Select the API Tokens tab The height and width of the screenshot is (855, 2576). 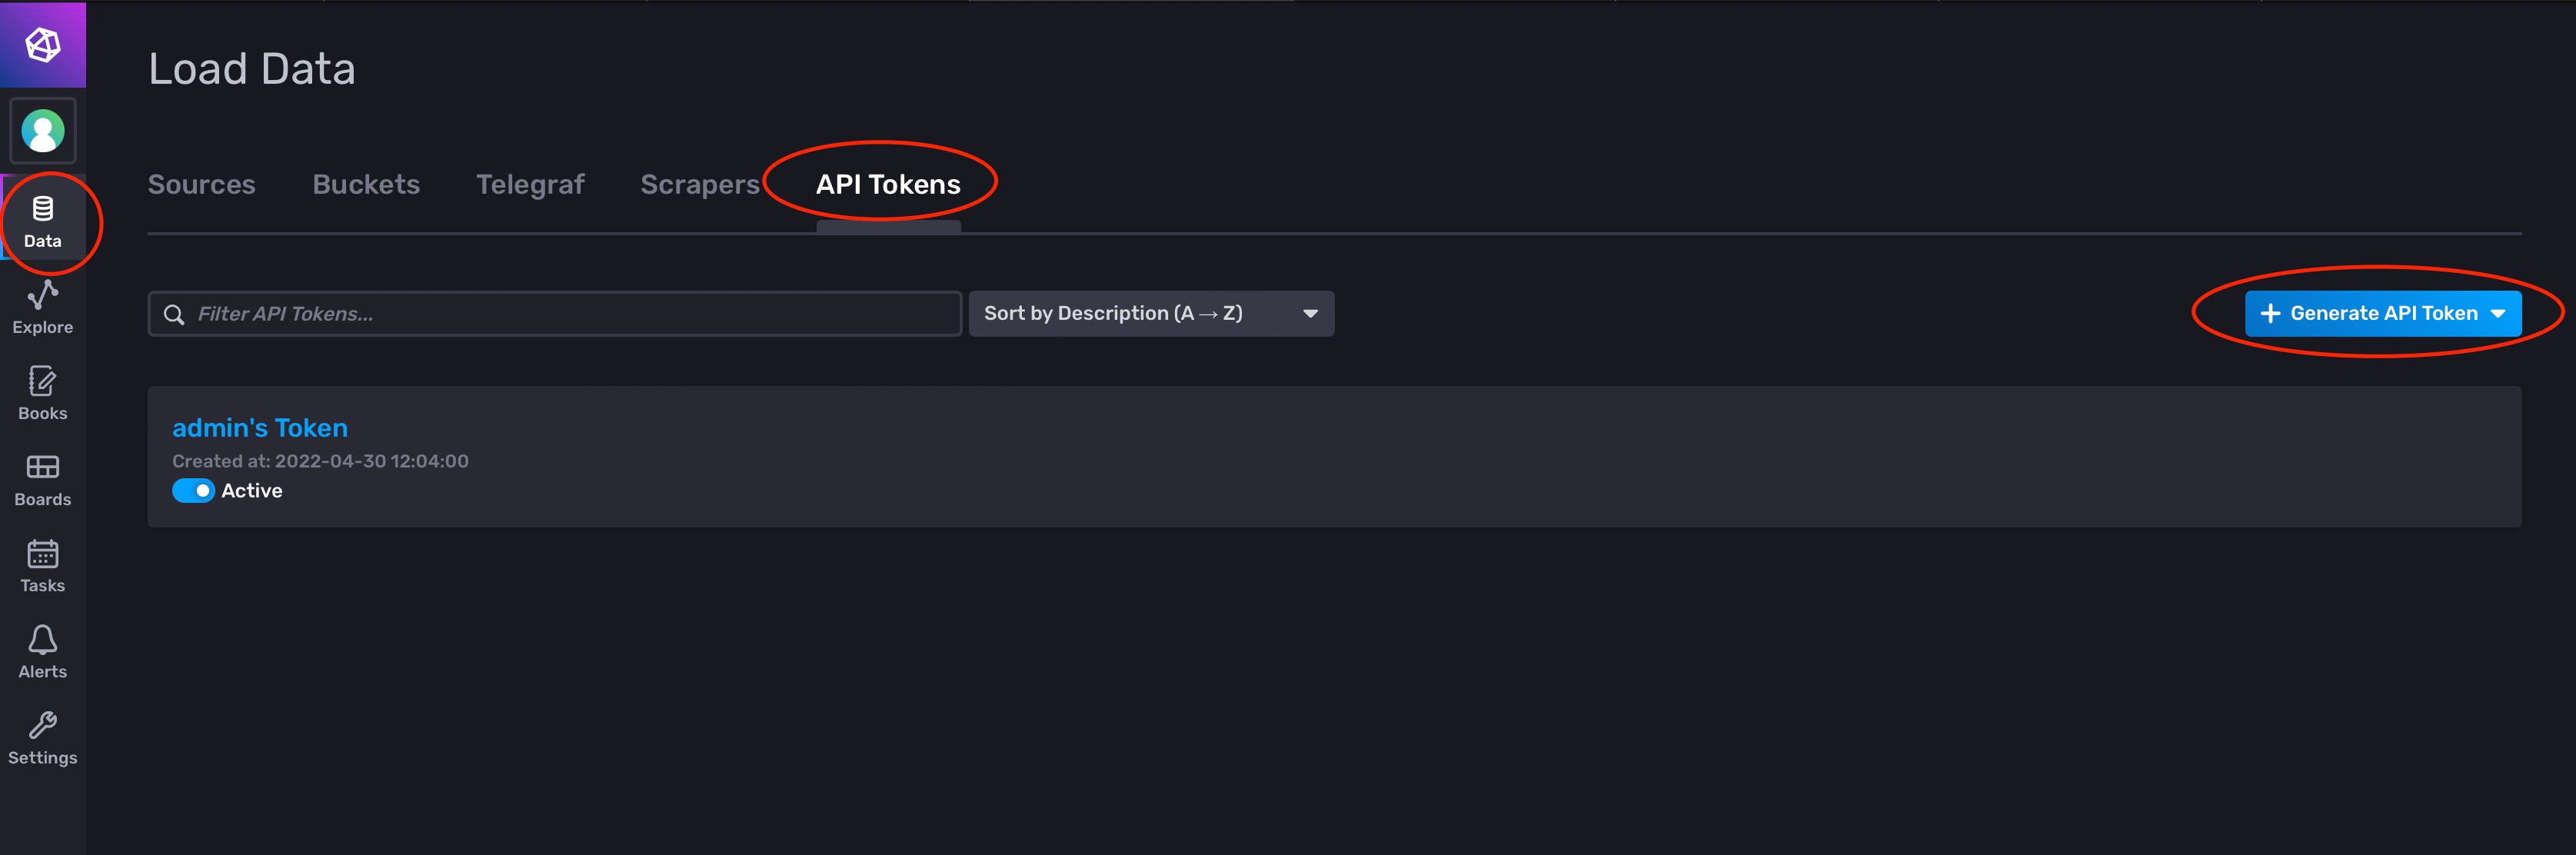(x=888, y=185)
